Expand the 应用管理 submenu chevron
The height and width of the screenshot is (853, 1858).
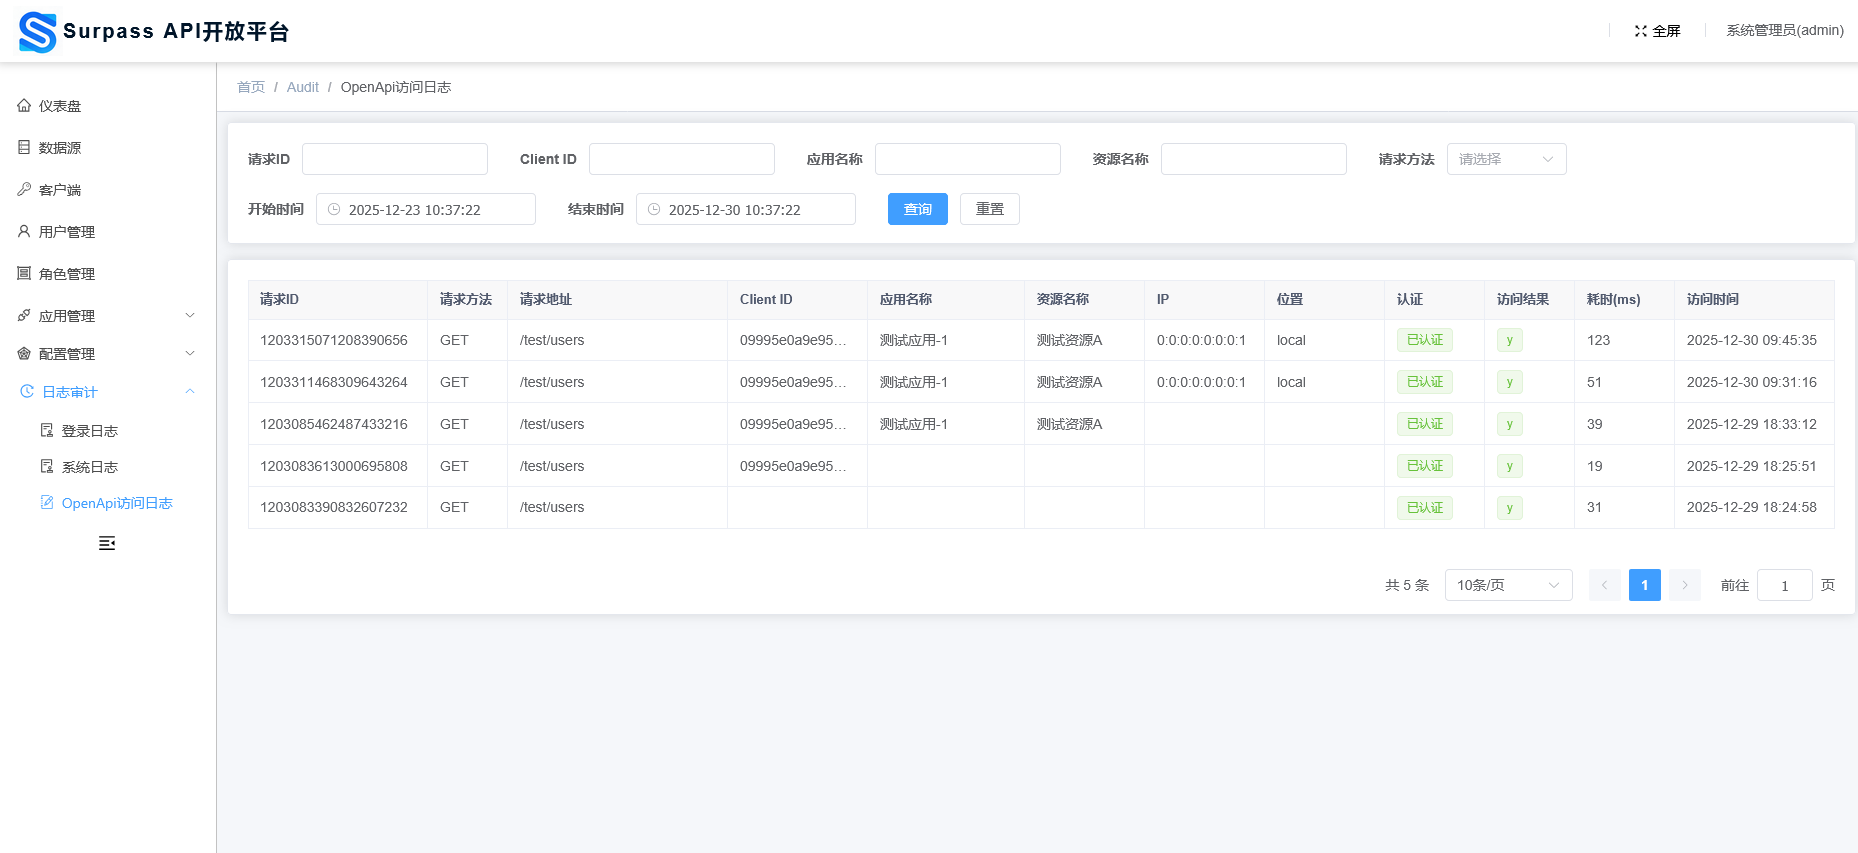(x=190, y=315)
